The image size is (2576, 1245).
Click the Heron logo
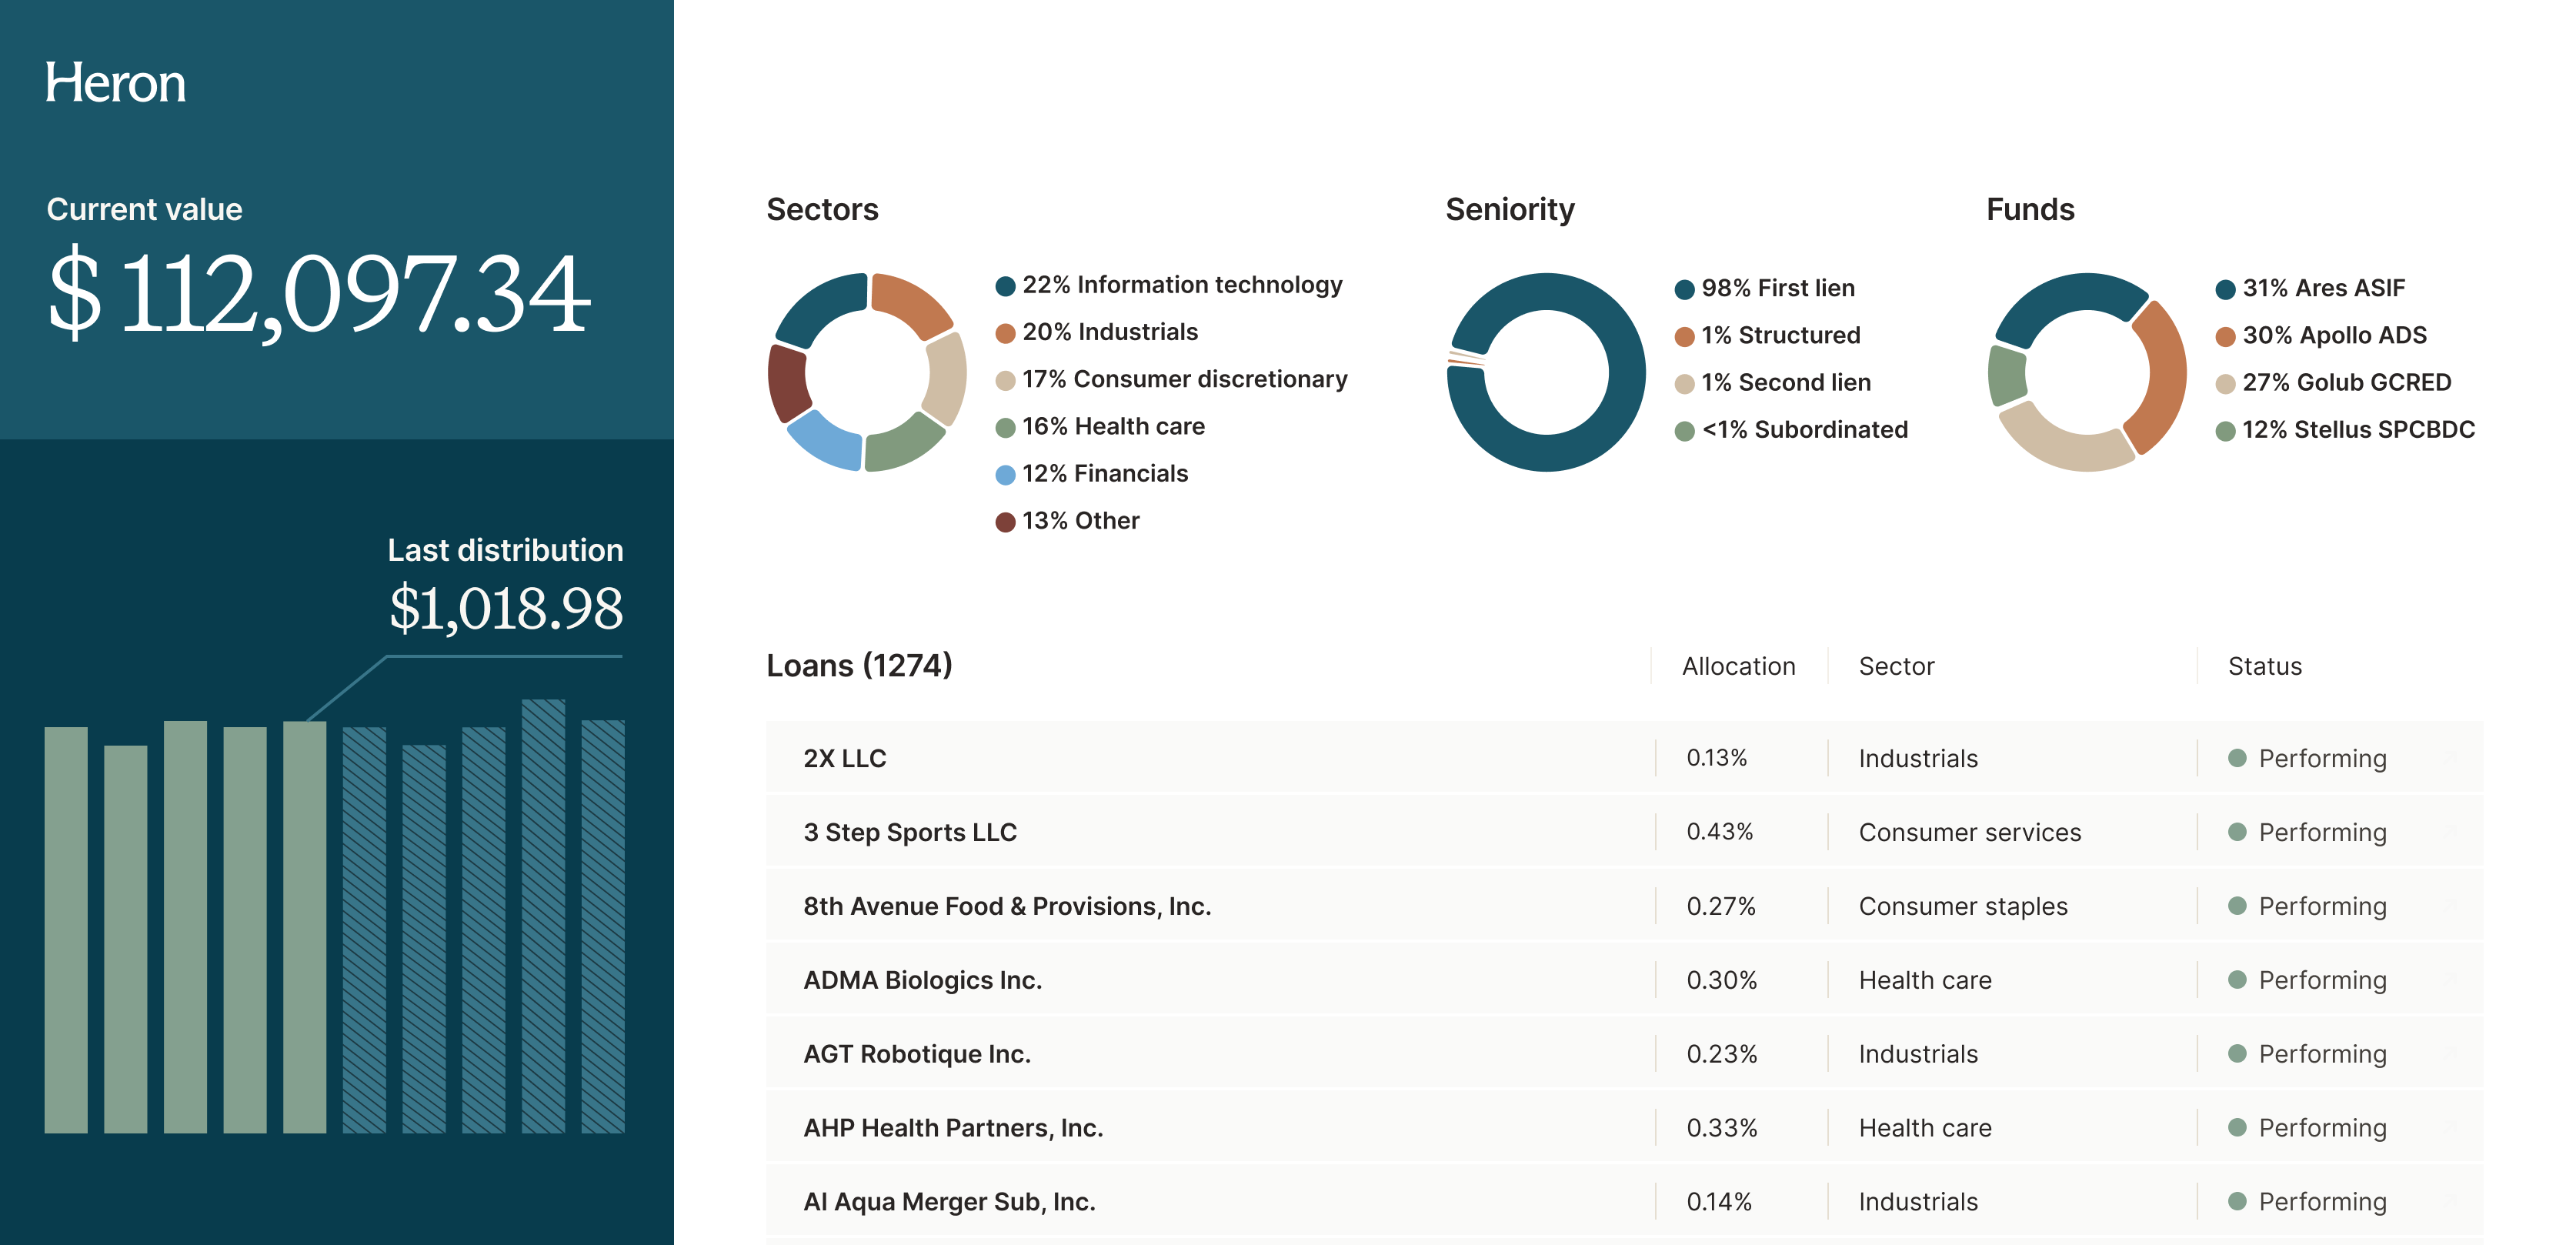(x=115, y=83)
